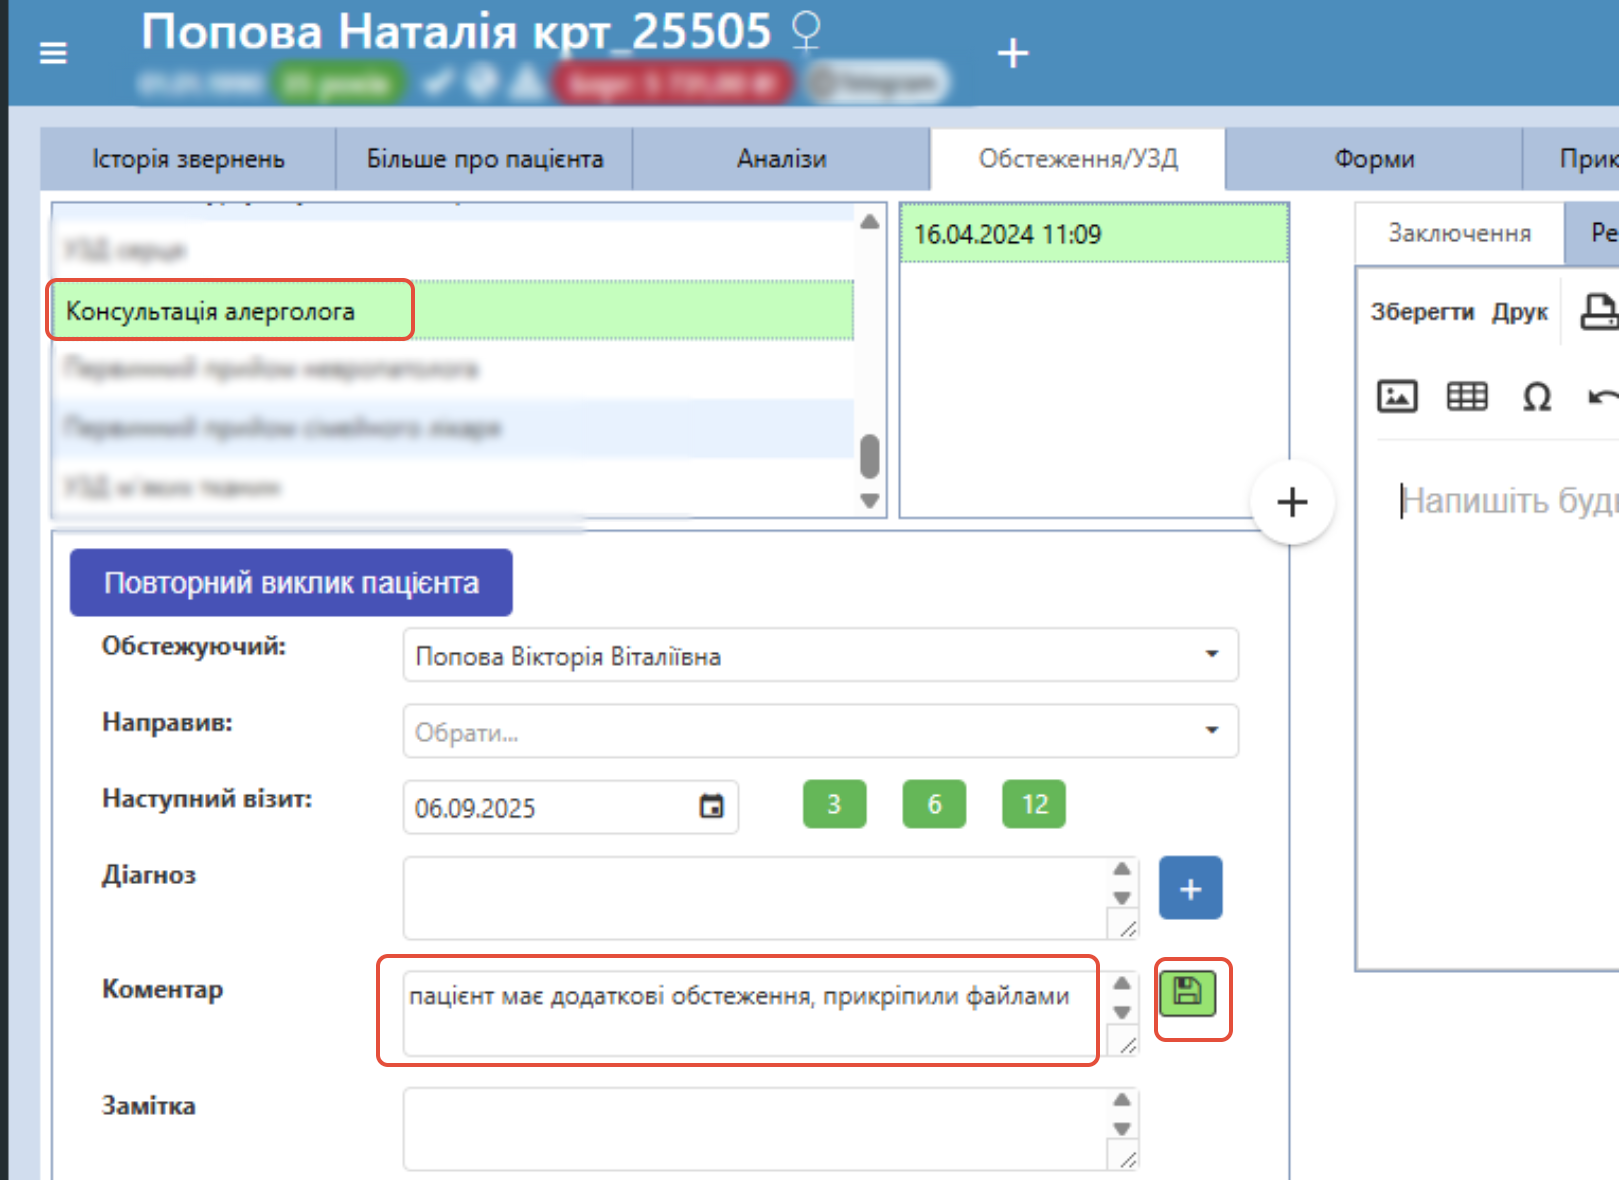Switch to the Більше про пацієнта tab

tap(485, 159)
